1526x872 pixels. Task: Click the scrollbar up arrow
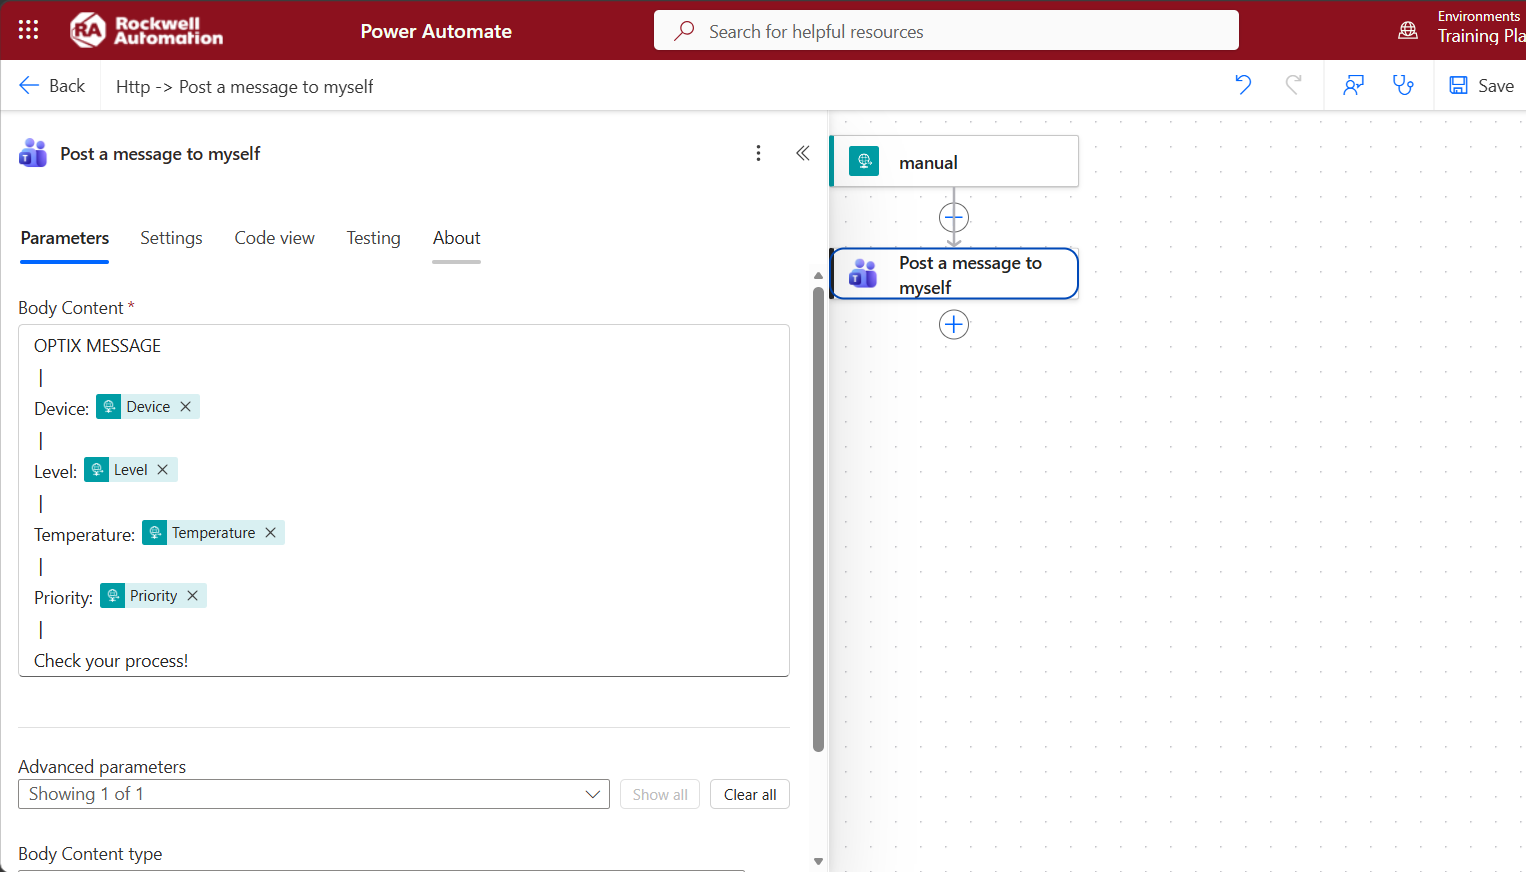pyautogui.click(x=818, y=276)
